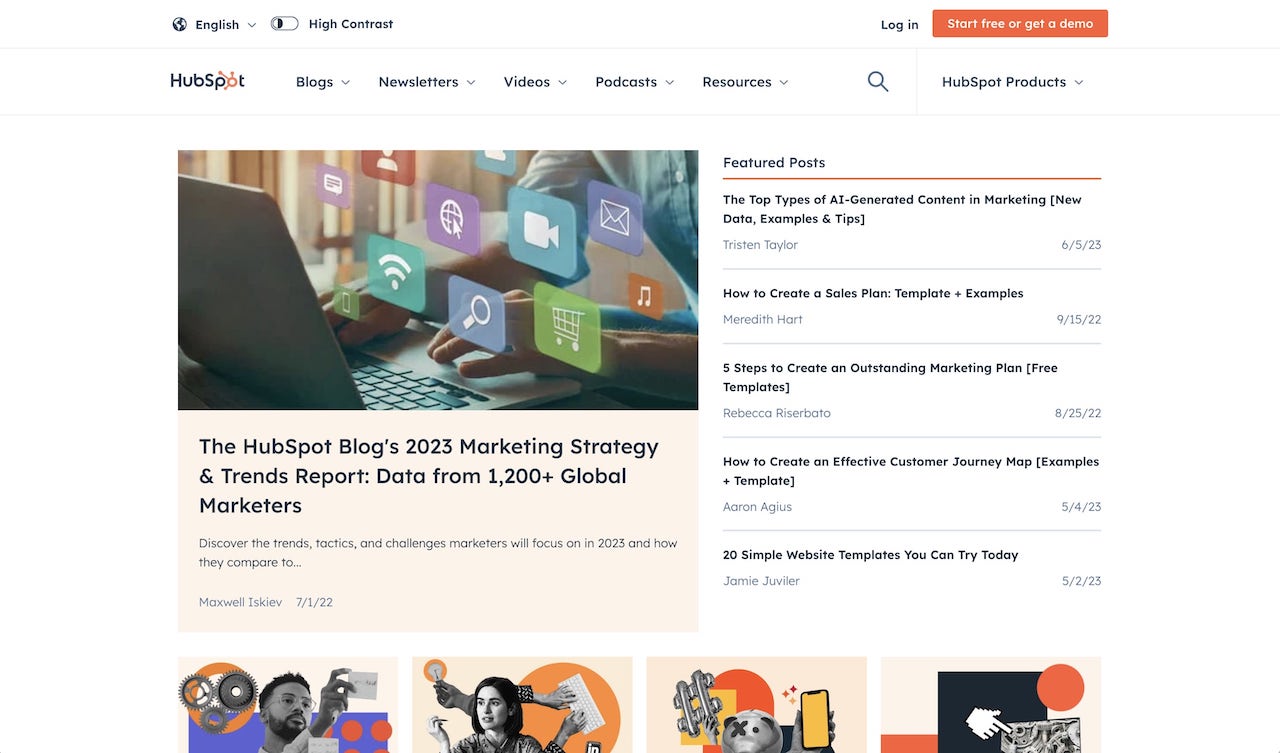Click Start free or get a demo
Image resolution: width=1280 pixels, height=753 pixels.
point(1020,23)
